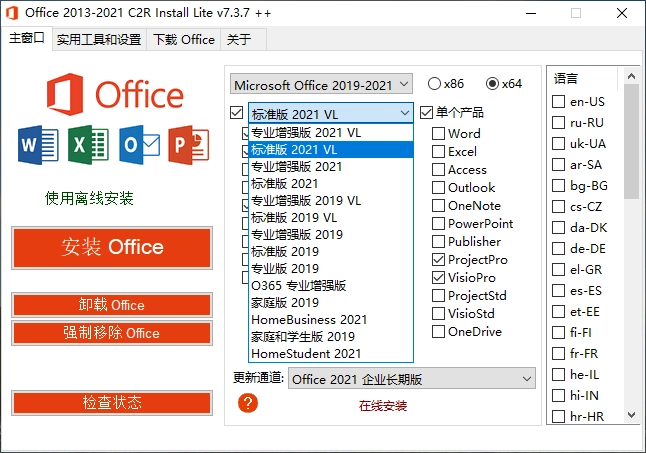Enable the Word checkbox
The image size is (646, 453).
click(438, 133)
